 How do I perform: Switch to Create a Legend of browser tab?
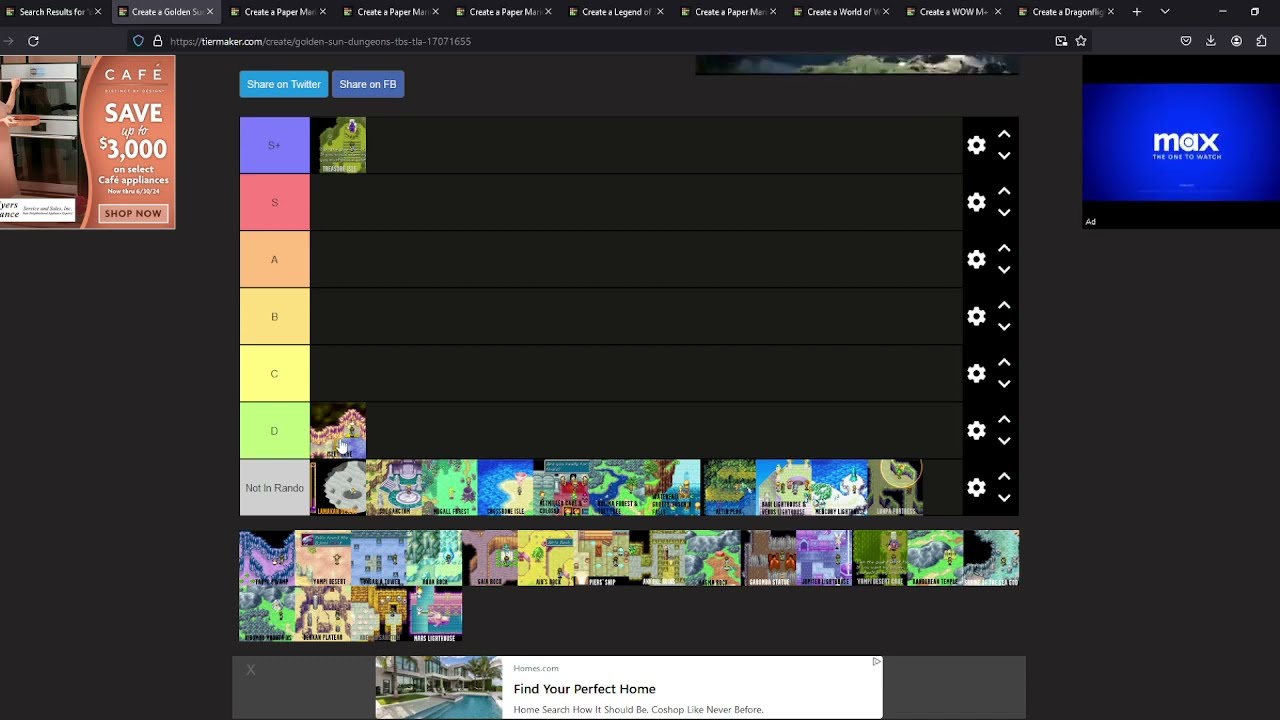pyautogui.click(x=616, y=12)
